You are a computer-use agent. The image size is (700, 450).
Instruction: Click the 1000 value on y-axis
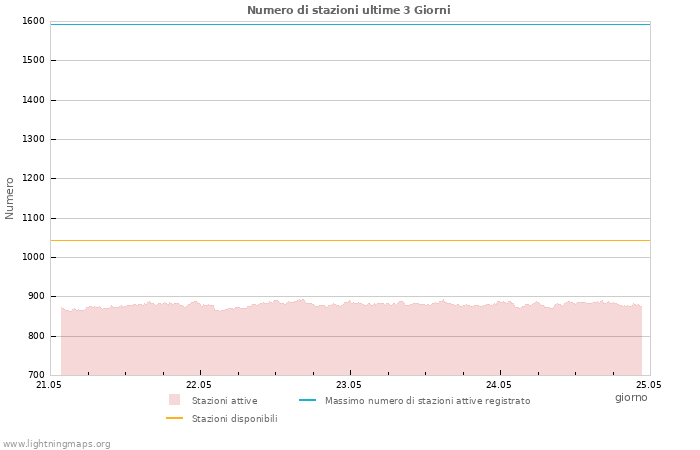tap(33, 257)
